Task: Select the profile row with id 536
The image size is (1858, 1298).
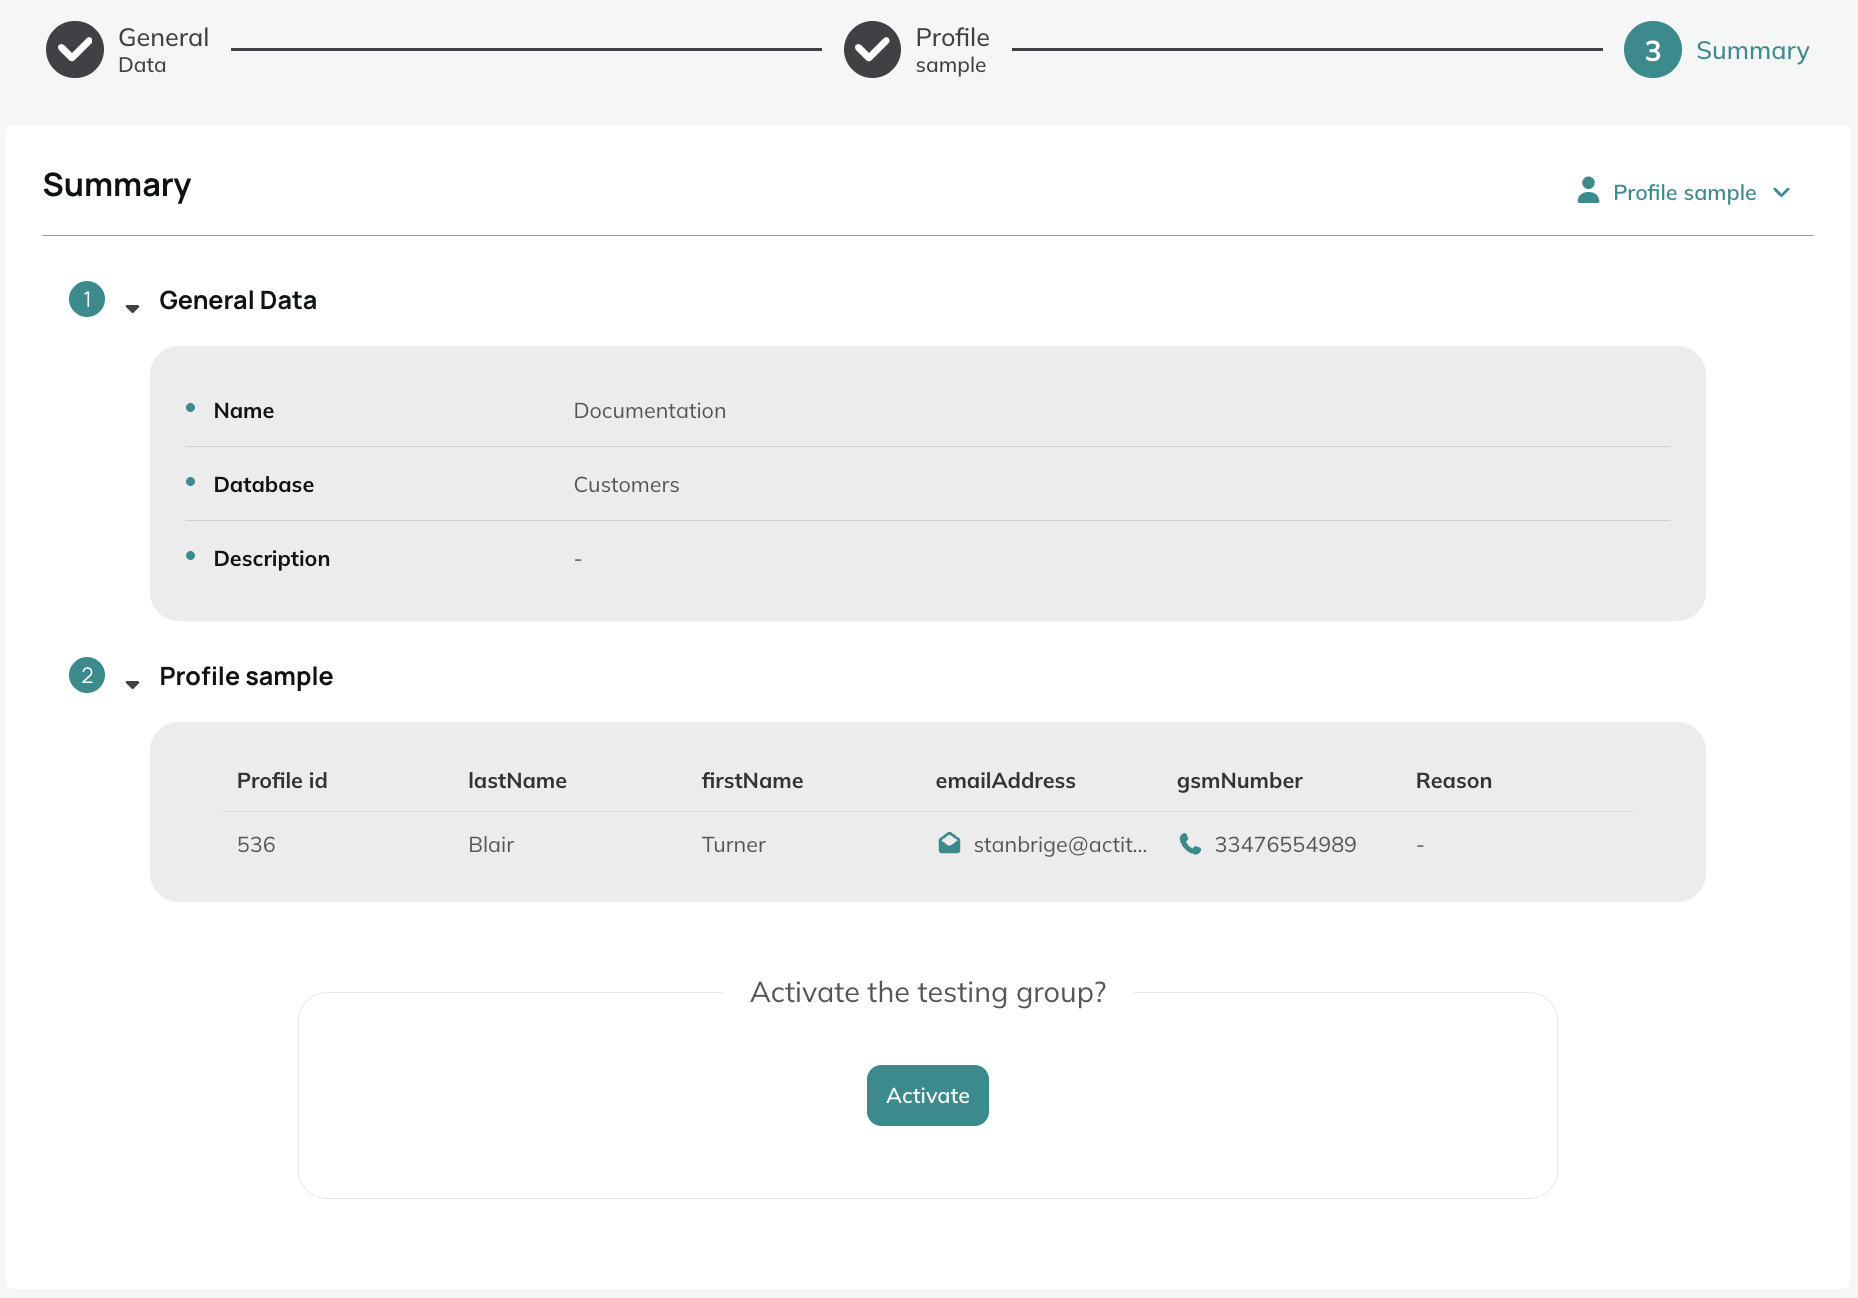Action: [x=928, y=845]
